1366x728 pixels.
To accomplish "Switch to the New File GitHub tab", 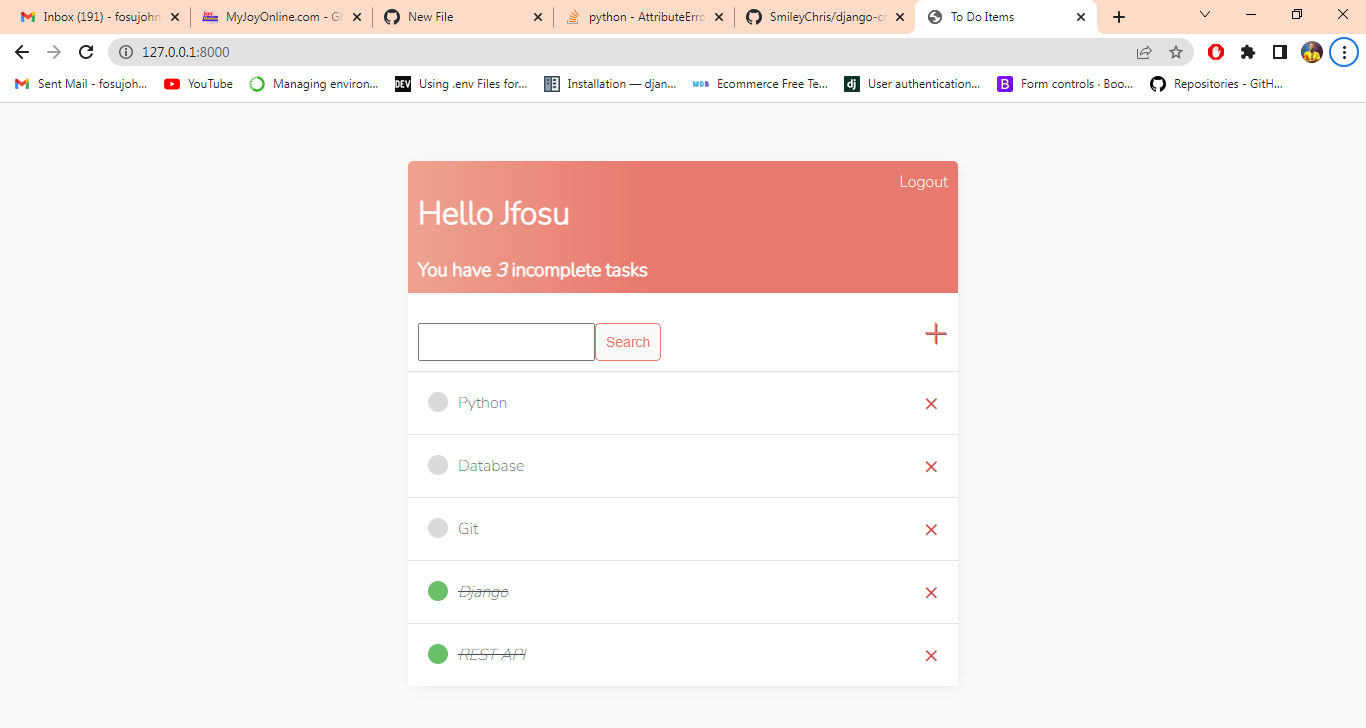I will click(463, 17).
